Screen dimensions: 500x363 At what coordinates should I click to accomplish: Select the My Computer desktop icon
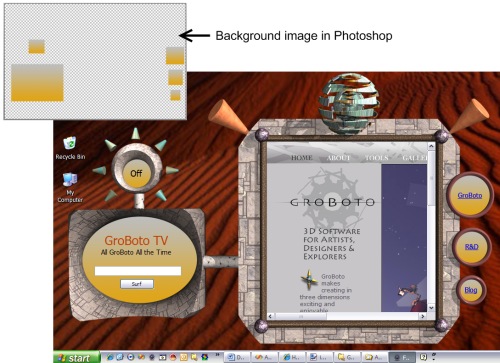point(70,188)
